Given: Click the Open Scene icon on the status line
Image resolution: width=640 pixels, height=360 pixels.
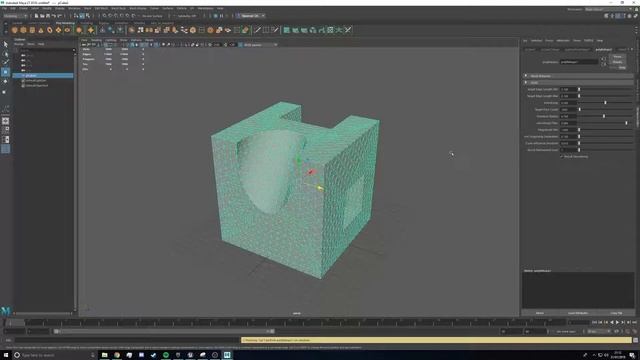Looking at the screenshot, I should pos(42,16).
